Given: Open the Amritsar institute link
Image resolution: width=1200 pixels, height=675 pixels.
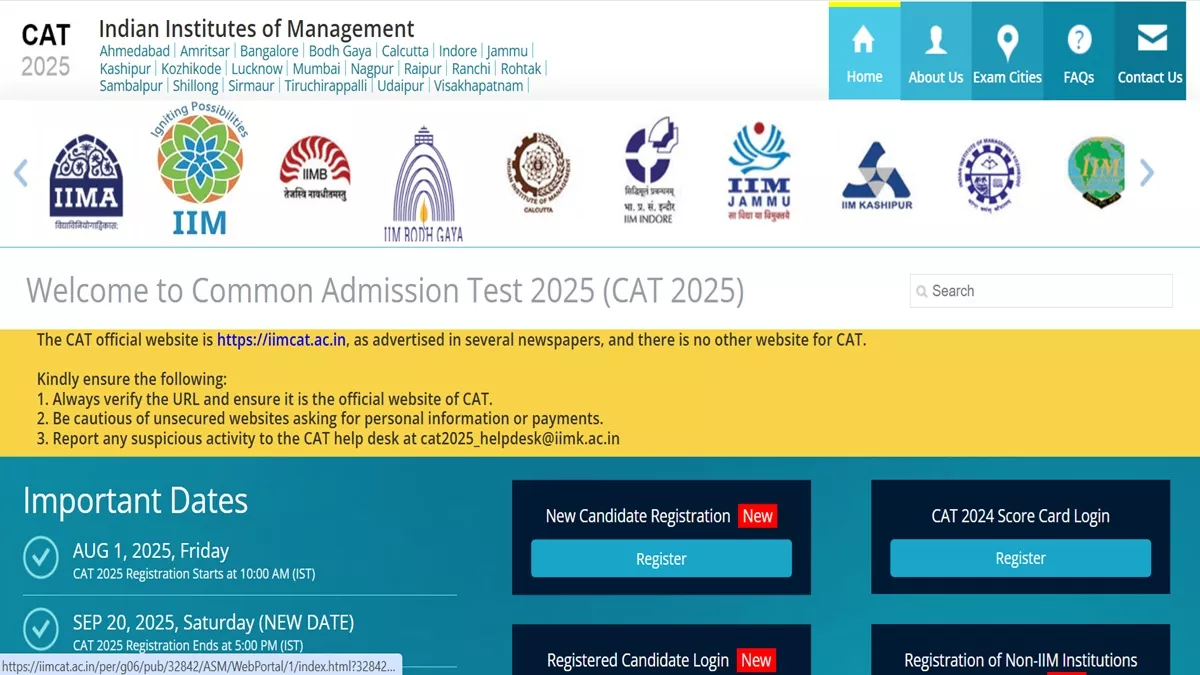Looking at the screenshot, I should click(205, 51).
